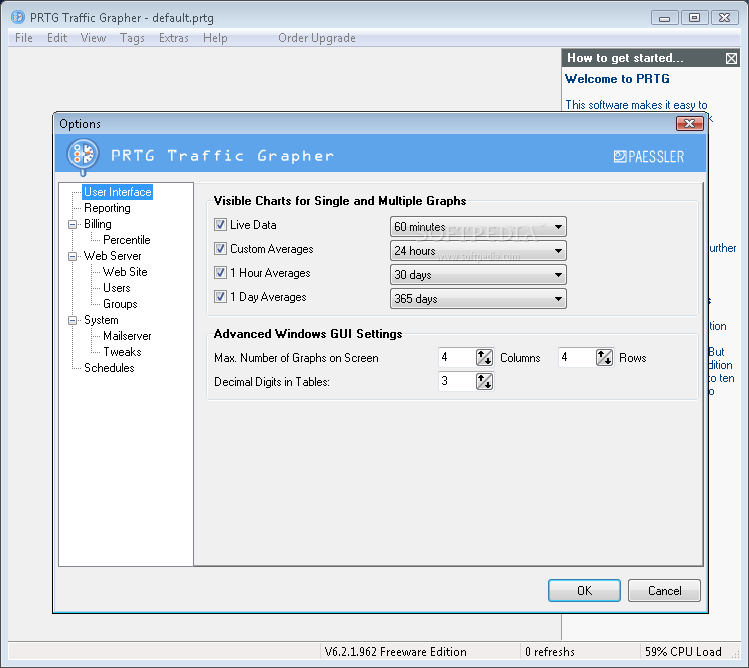Click the Paessler logo in the Options banner

click(x=649, y=157)
